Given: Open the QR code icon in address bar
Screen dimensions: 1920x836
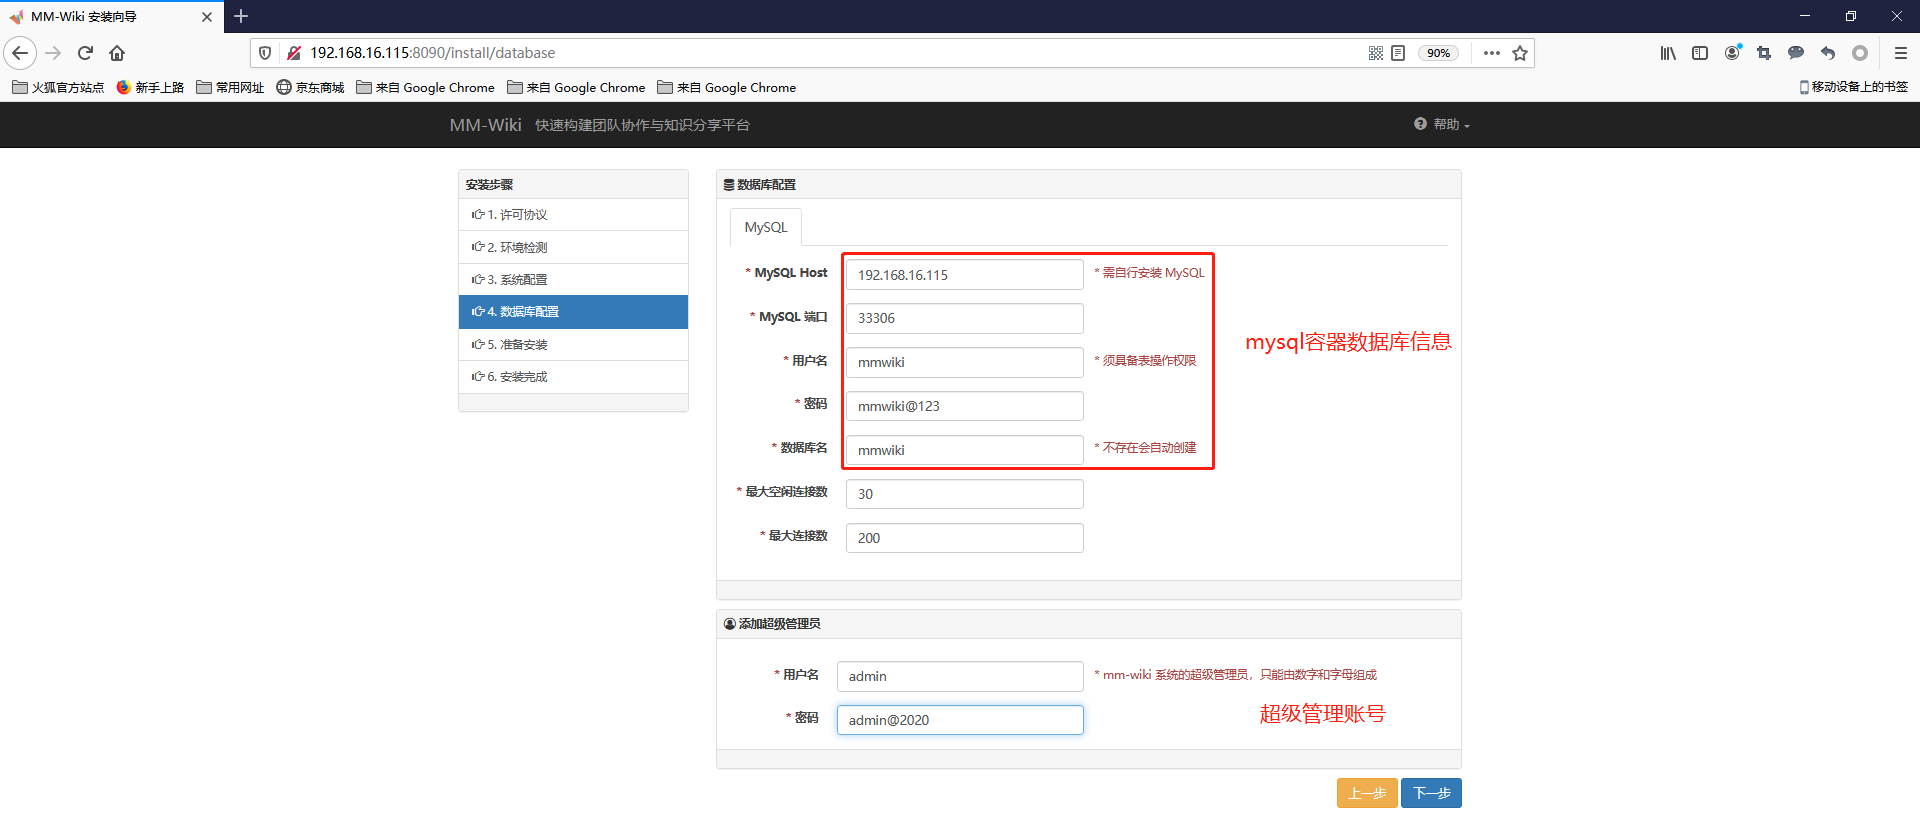Looking at the screenshot, I should coord(1376,53).
